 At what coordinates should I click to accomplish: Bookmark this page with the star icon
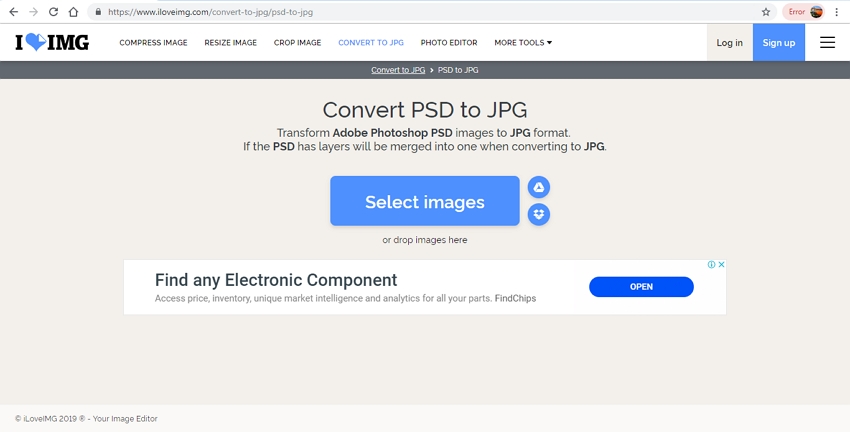coord(766,12)
